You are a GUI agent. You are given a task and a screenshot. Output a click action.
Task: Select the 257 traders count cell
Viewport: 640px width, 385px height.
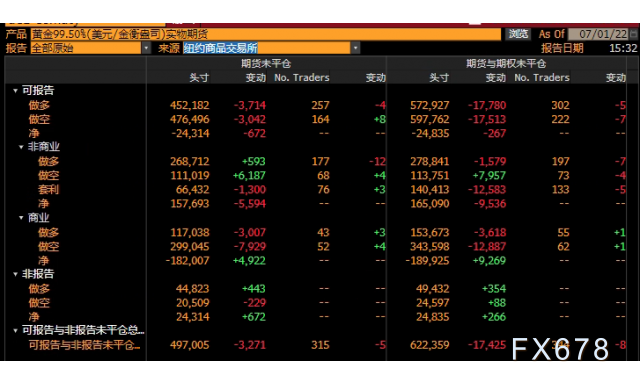[320, 105]
